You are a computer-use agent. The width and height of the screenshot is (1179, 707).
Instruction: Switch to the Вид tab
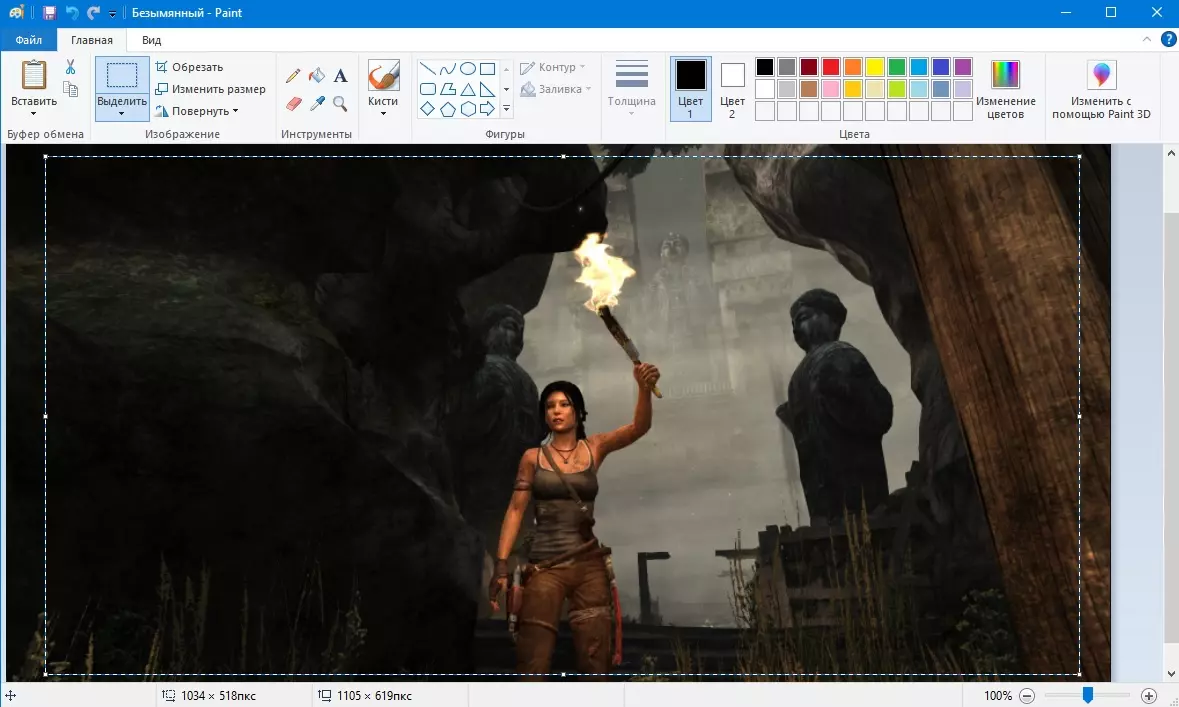(x=151, y=40)
